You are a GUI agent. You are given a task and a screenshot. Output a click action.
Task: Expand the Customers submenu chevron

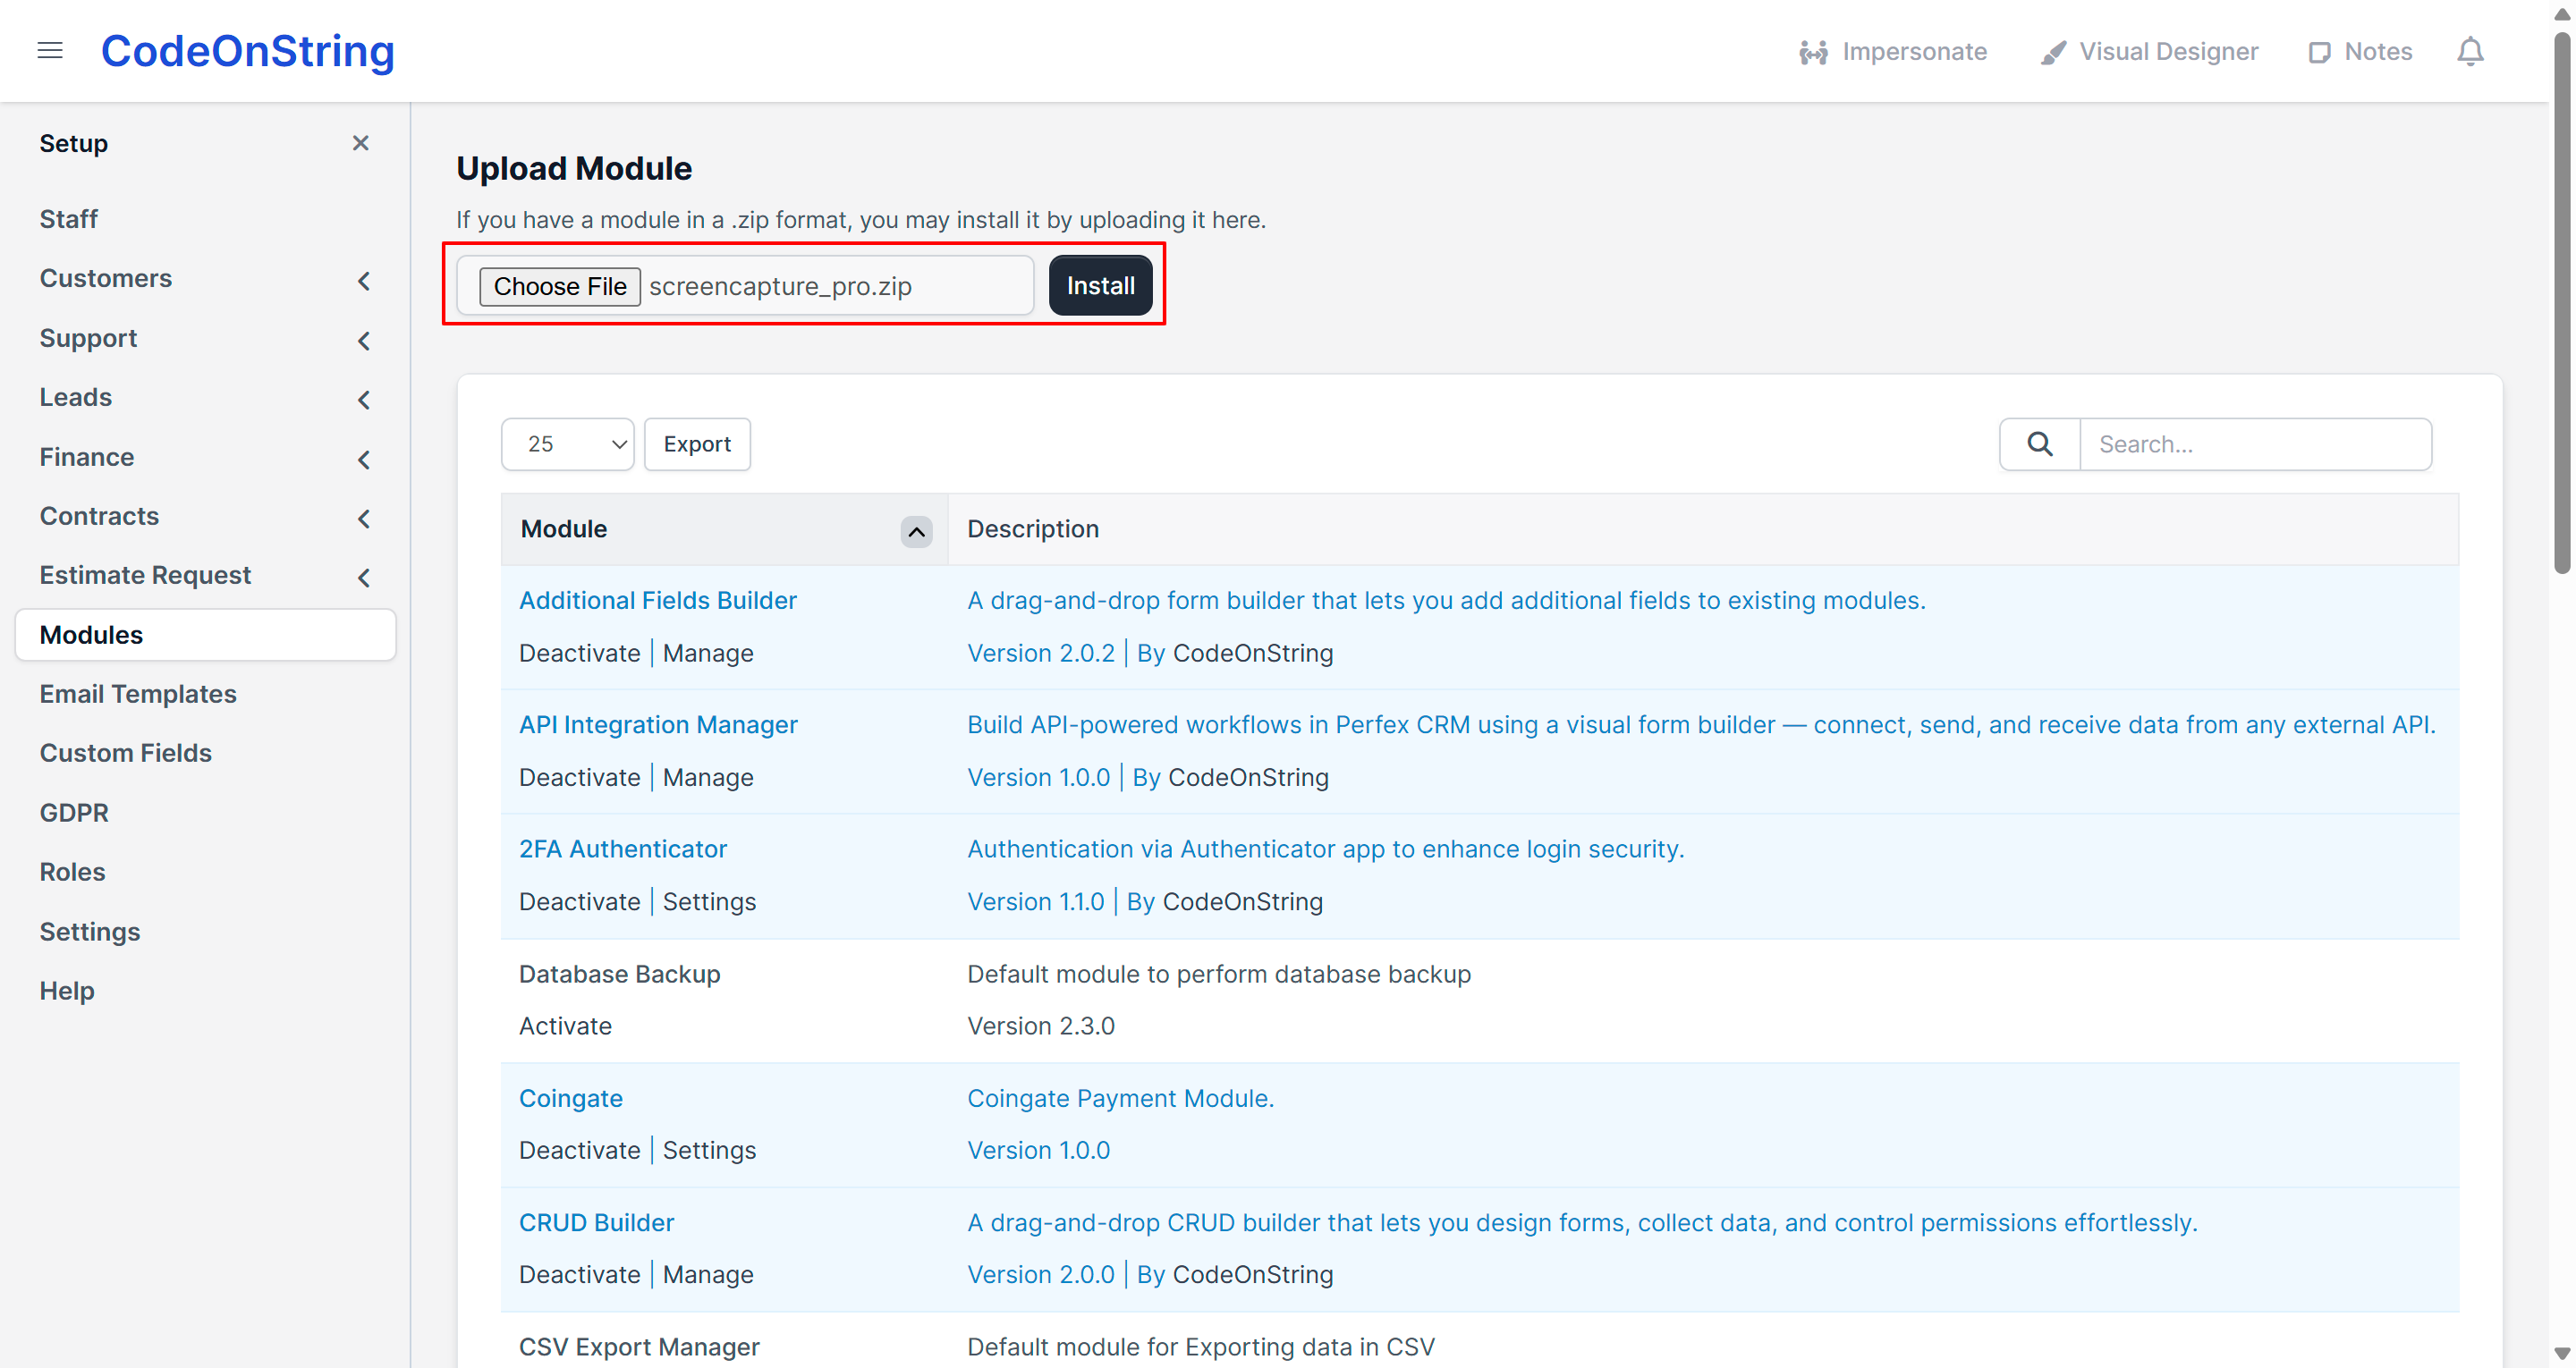(x=364, y=281)
